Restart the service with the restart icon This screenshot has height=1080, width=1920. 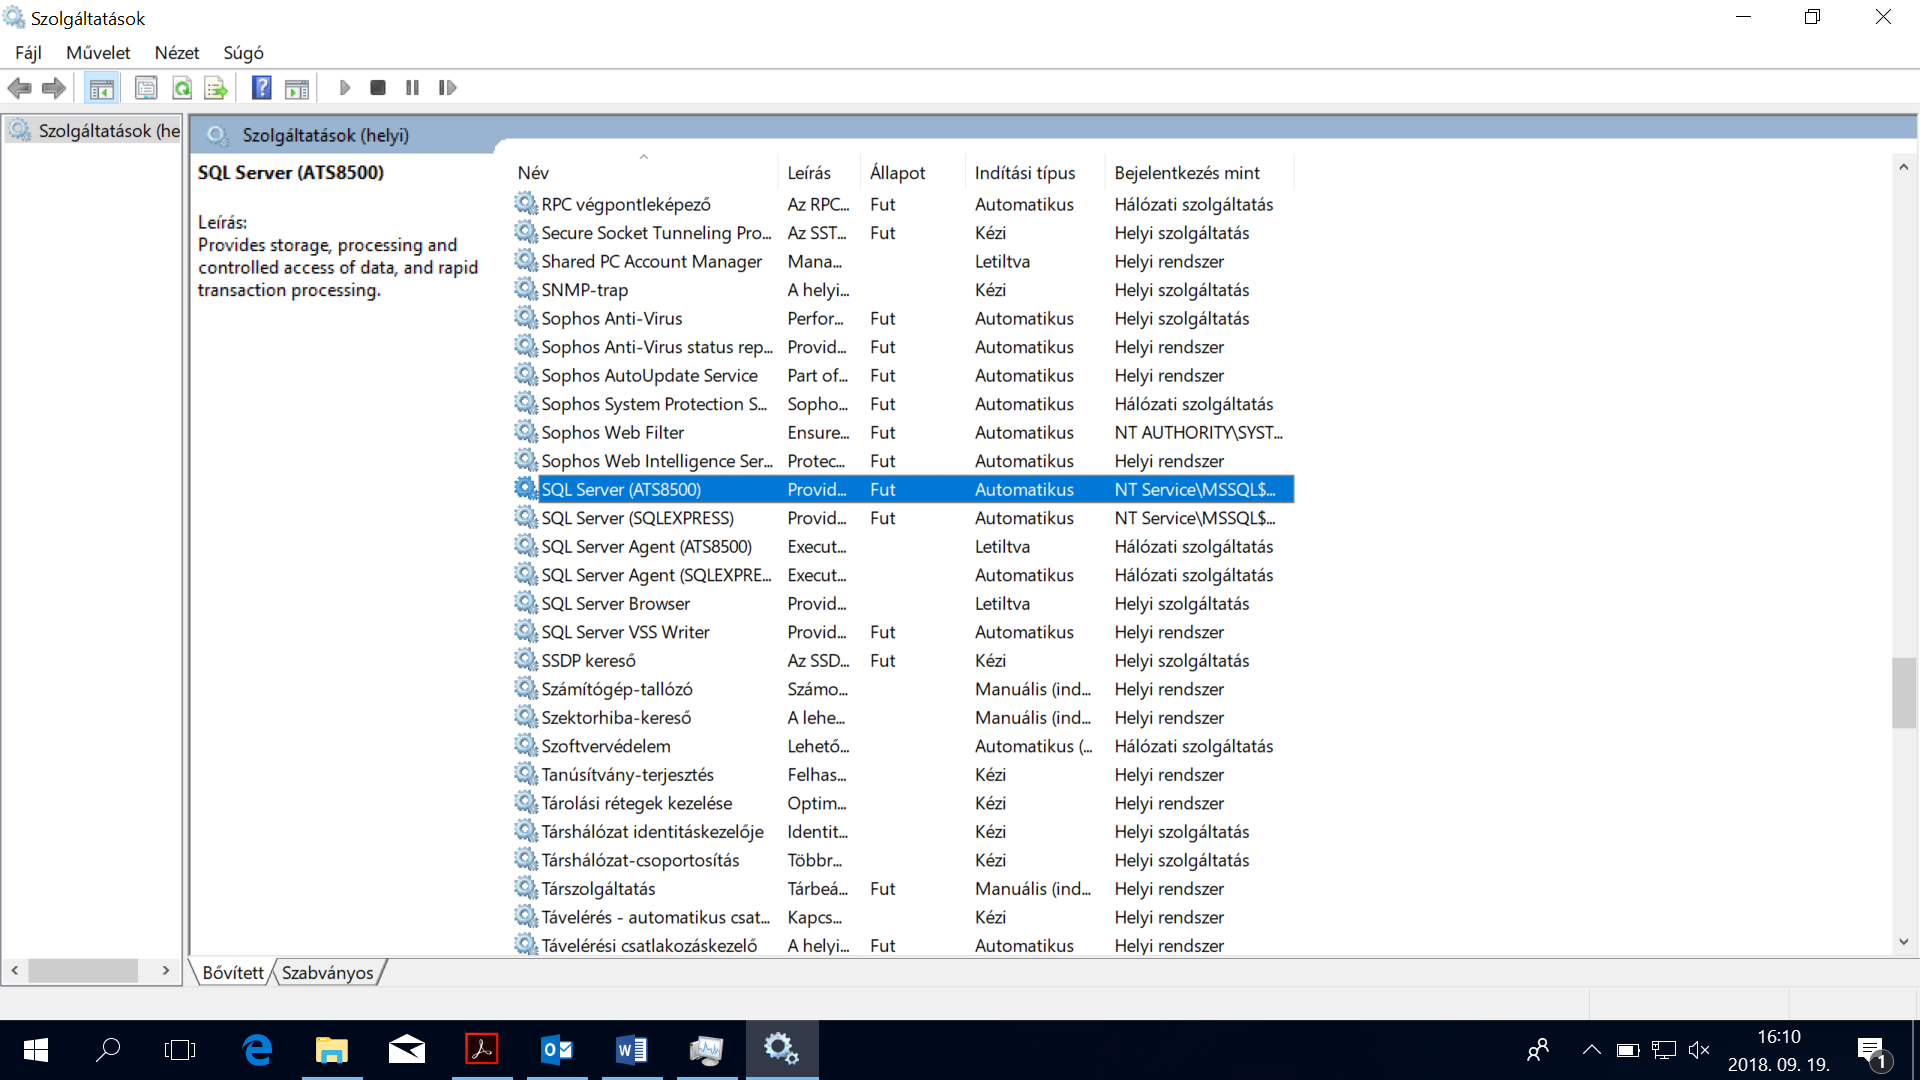click(x=447, y=88)
